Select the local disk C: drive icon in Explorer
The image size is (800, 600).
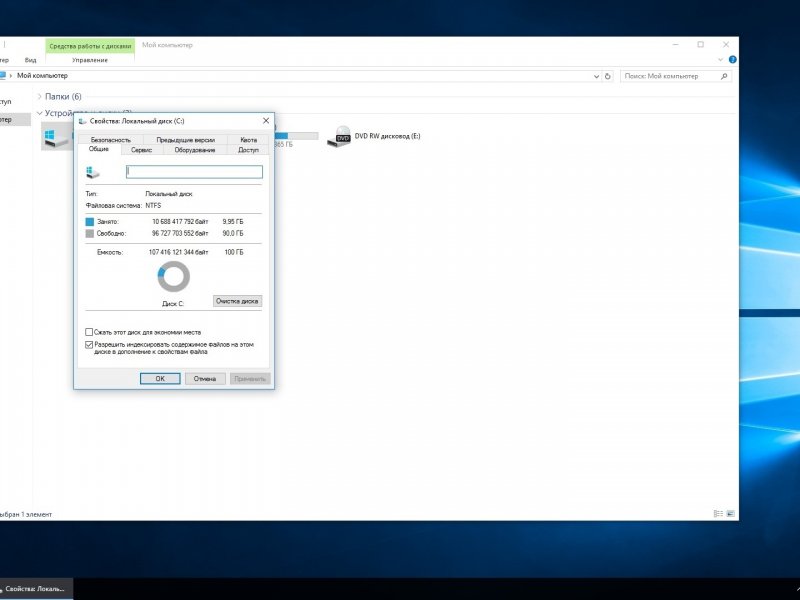55,138
